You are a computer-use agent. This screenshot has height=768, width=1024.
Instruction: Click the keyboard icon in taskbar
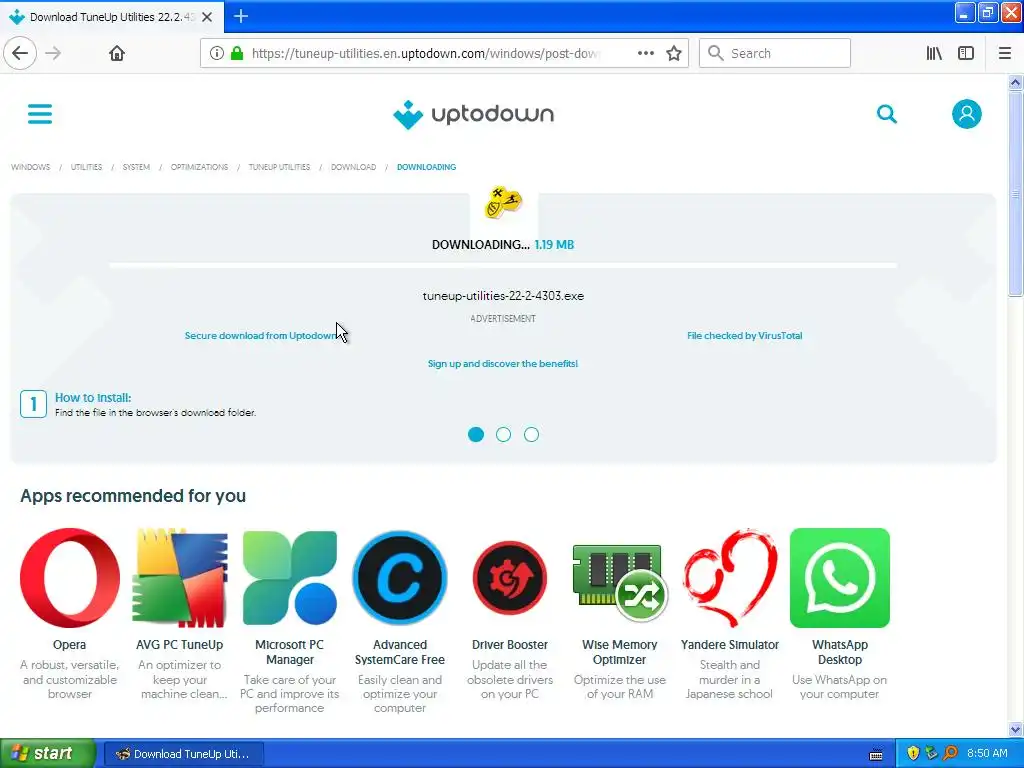tap(876, 755)
